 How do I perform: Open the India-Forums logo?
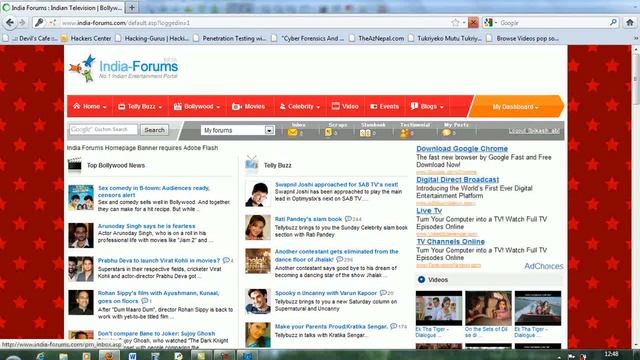click(x=124, y=68)
